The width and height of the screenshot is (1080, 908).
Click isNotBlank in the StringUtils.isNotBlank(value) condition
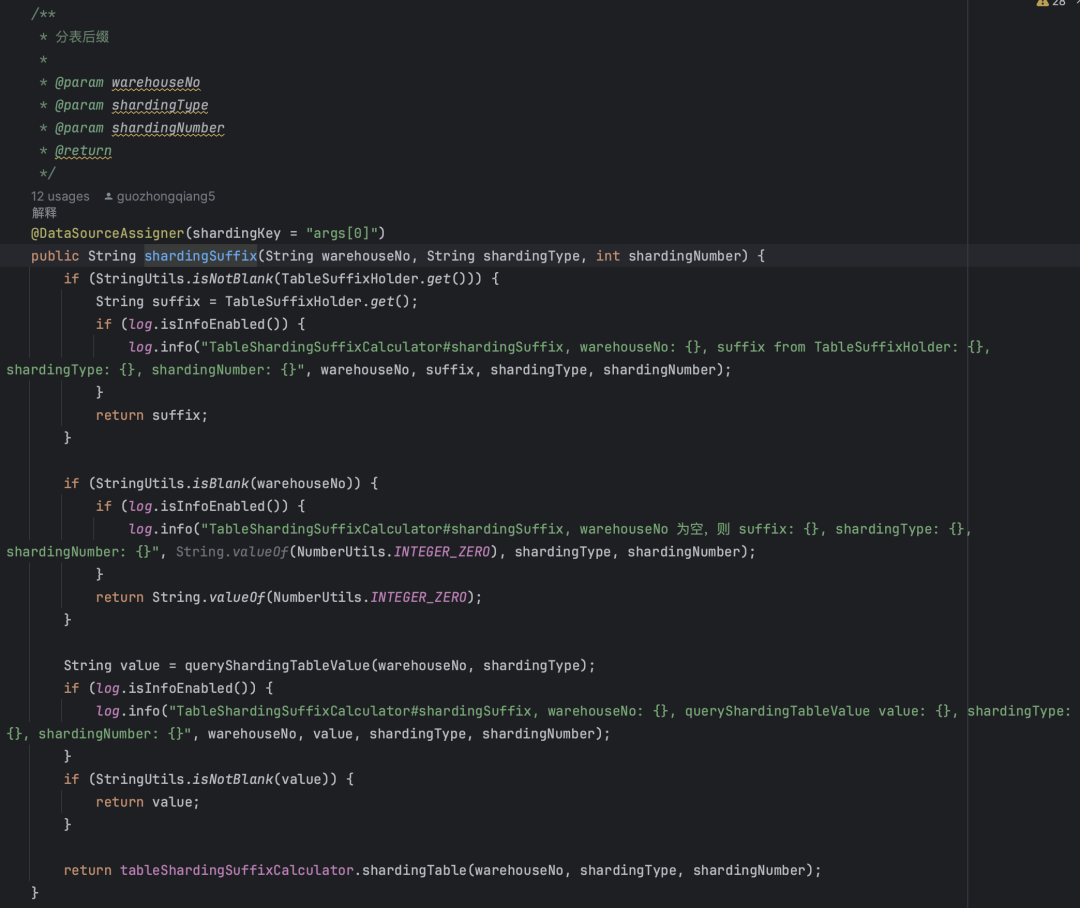pos(233,779)
